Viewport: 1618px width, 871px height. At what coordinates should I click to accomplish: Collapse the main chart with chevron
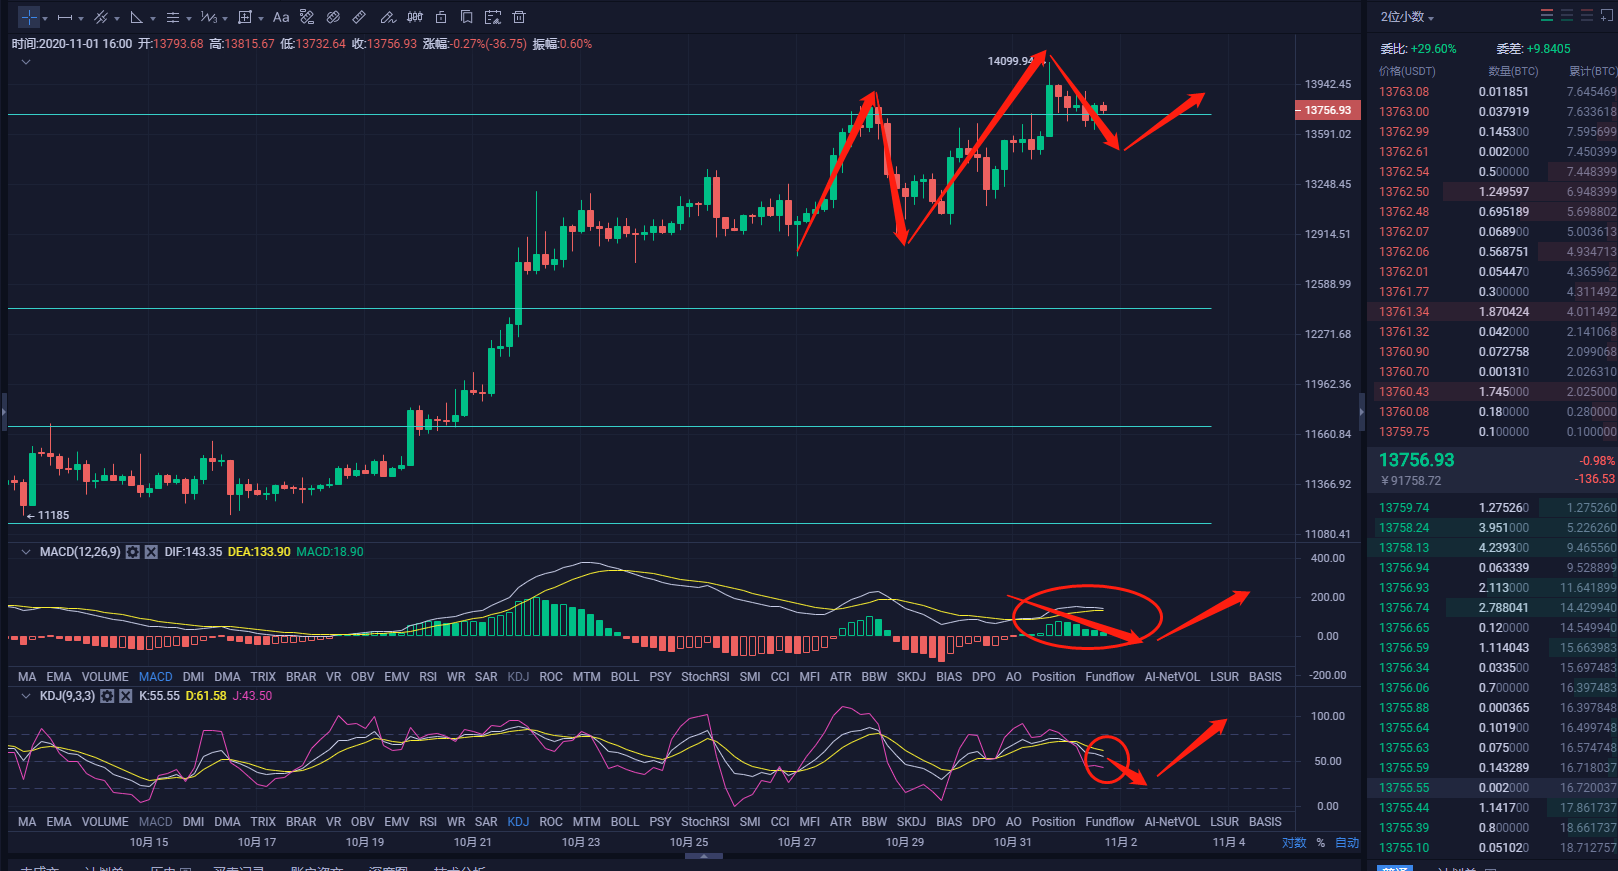[x=26, y=62]
